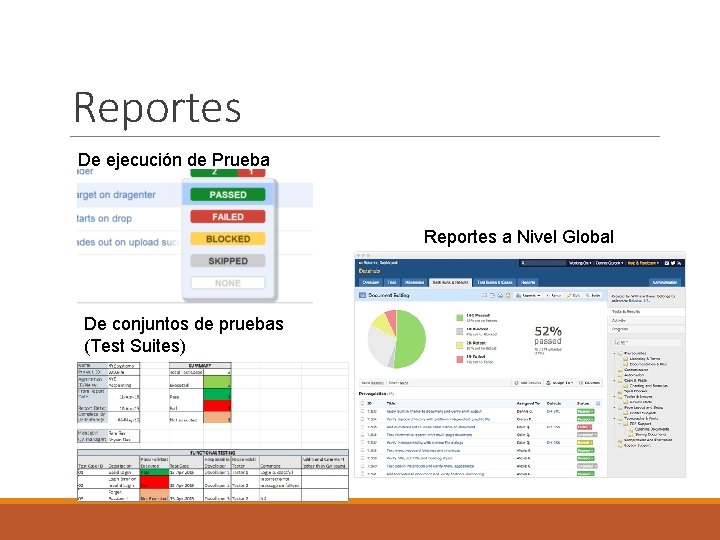Select Licensing & Terms in the tree
This screenshot has height=540, width=720.
click(x=645, y=359)
